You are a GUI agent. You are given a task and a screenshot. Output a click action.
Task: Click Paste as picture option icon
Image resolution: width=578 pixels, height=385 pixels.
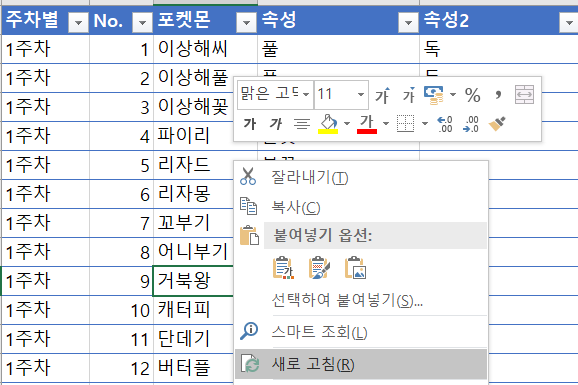pyautogui.click(x=355, y=268)
